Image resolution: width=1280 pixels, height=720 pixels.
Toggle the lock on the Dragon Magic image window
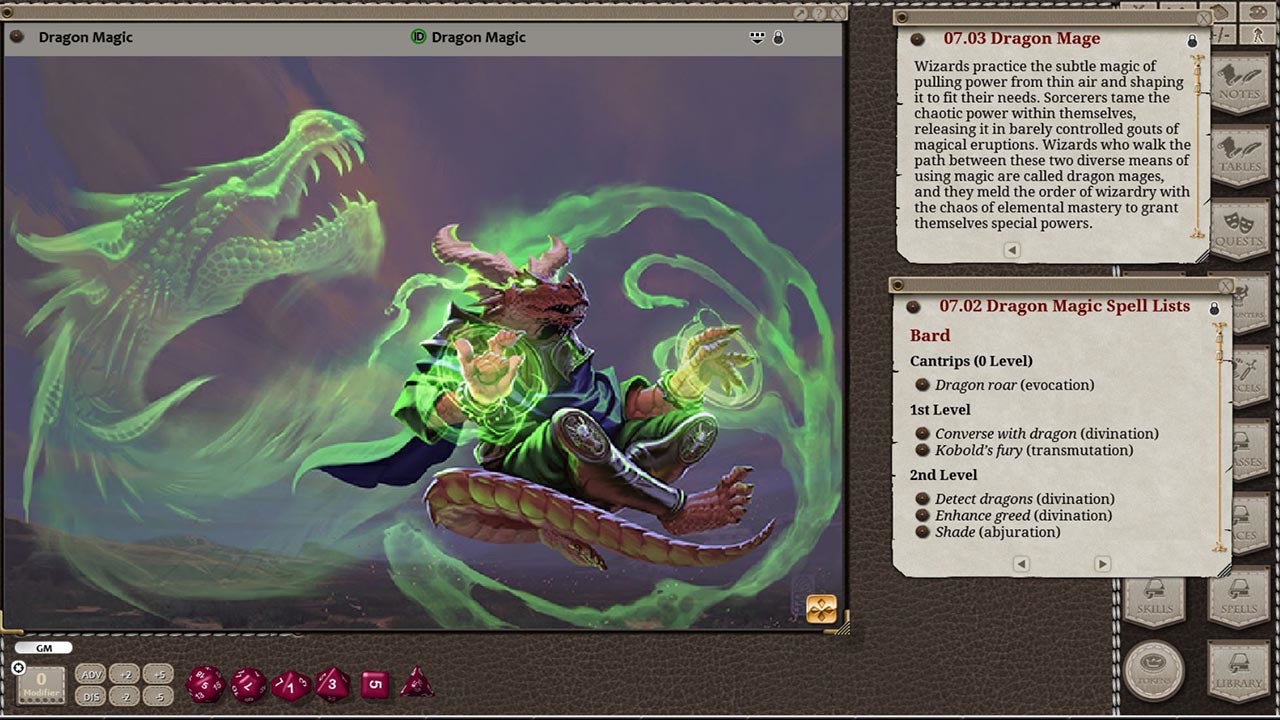point(778,37)
